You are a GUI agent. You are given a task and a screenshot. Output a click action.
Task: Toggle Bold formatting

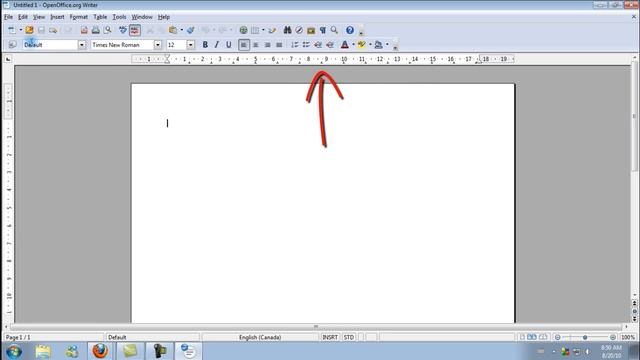tap(205, 45)
